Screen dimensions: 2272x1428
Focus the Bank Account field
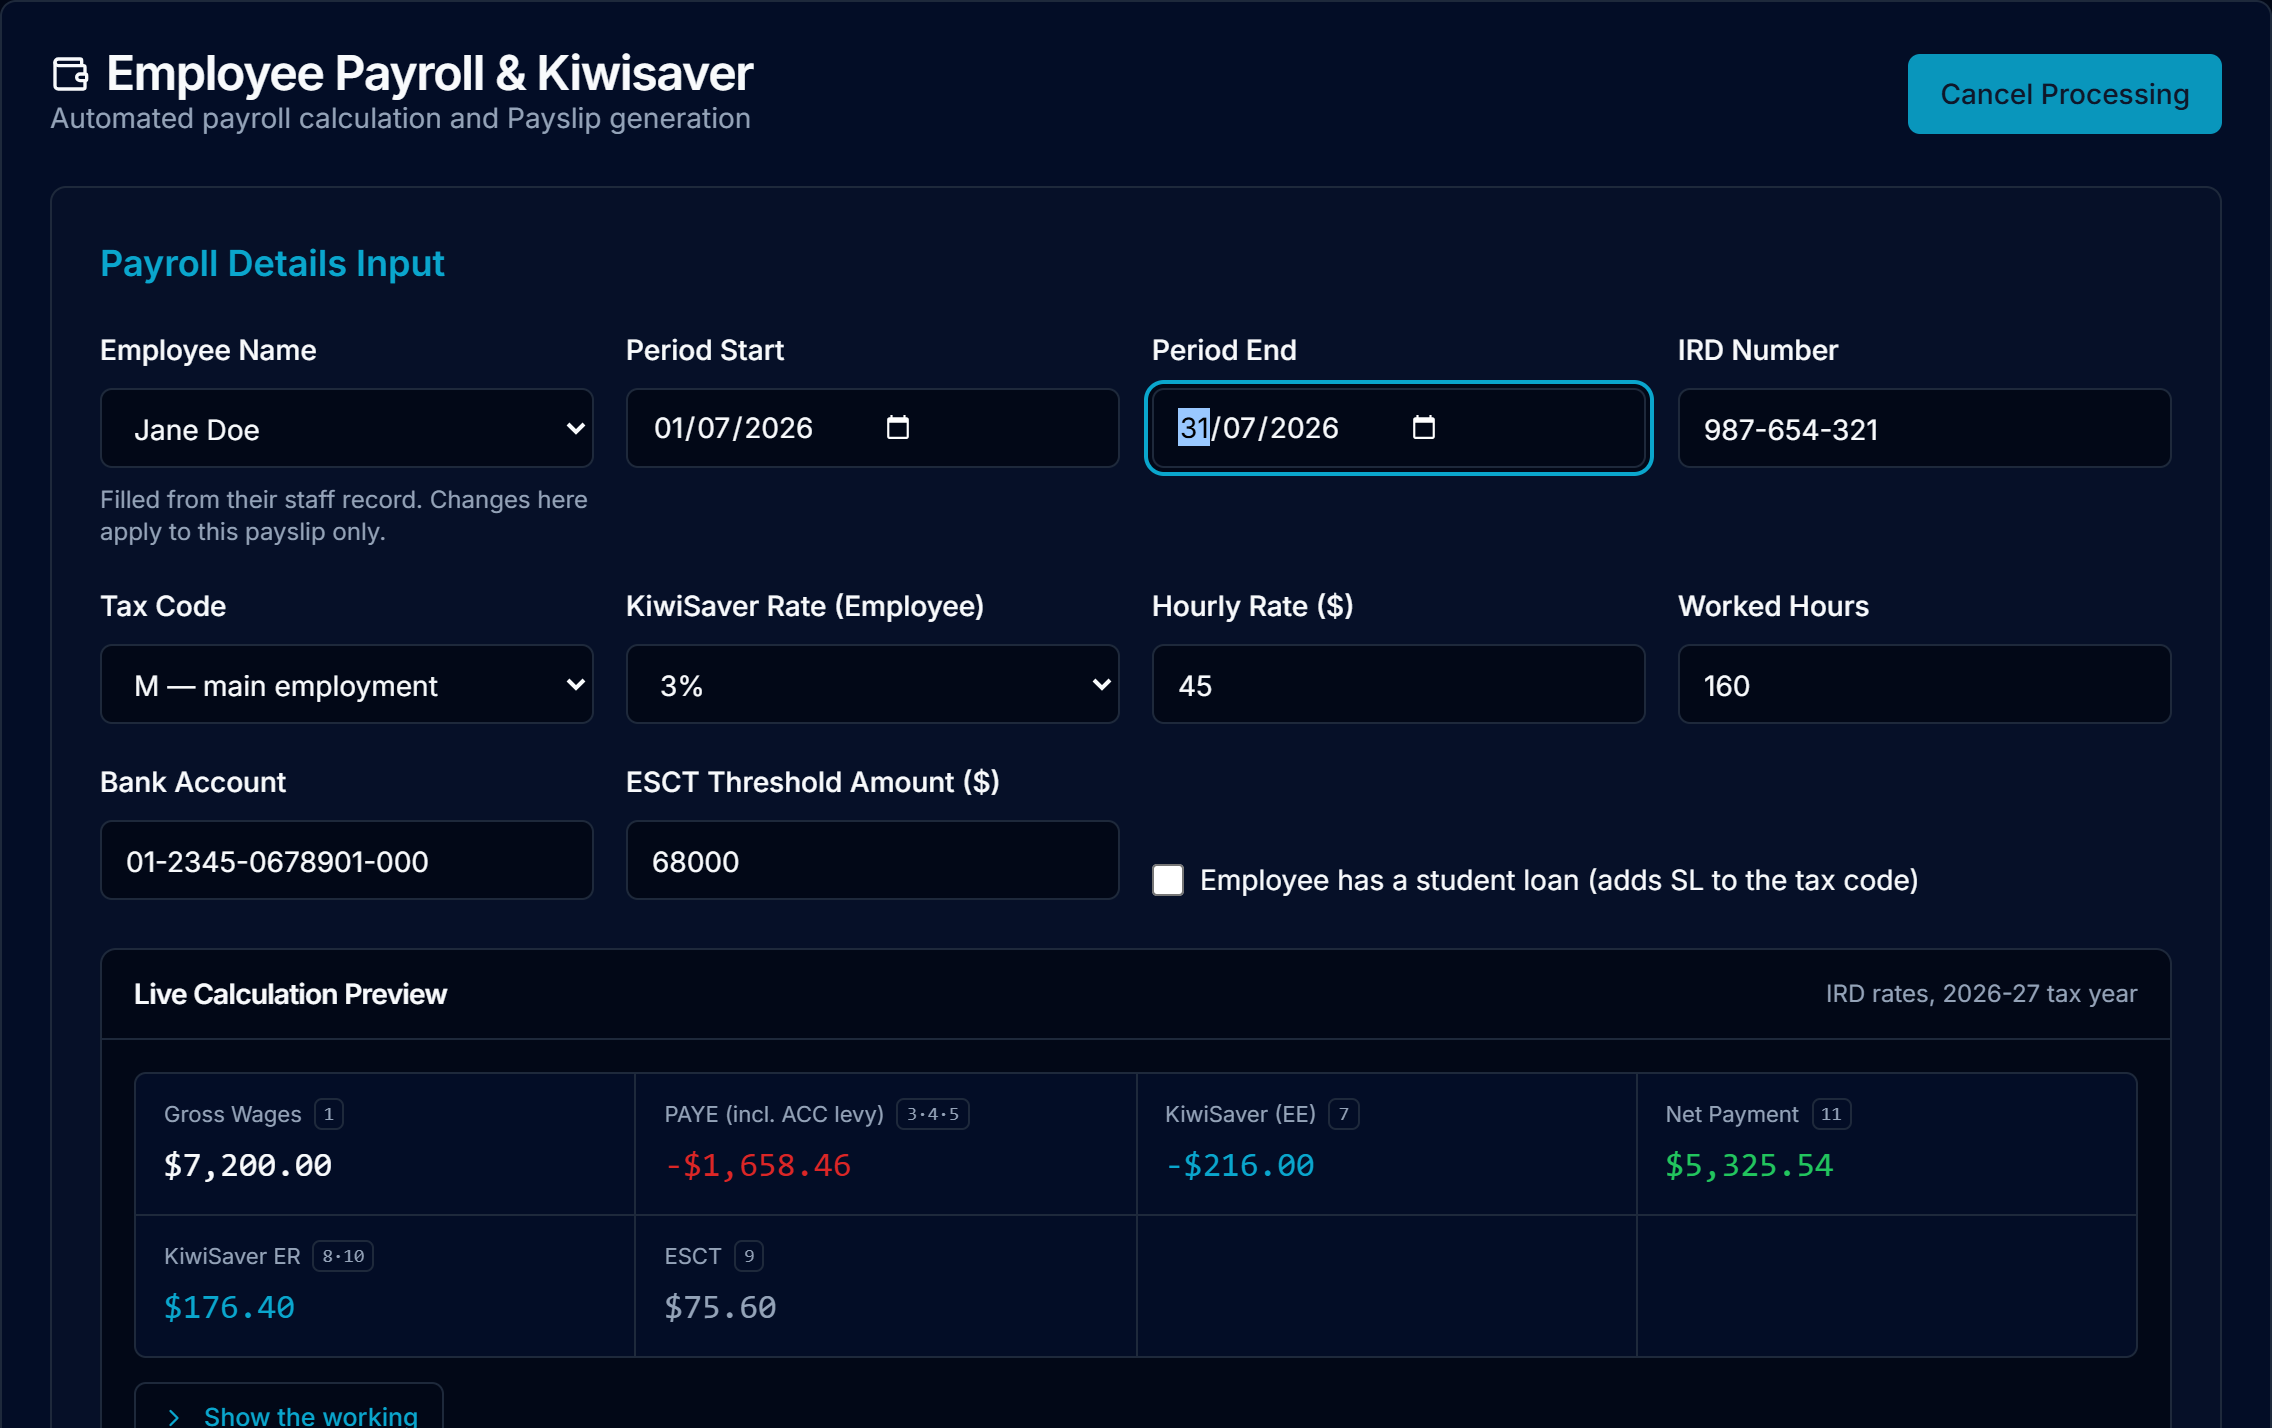tap(347, 860)
